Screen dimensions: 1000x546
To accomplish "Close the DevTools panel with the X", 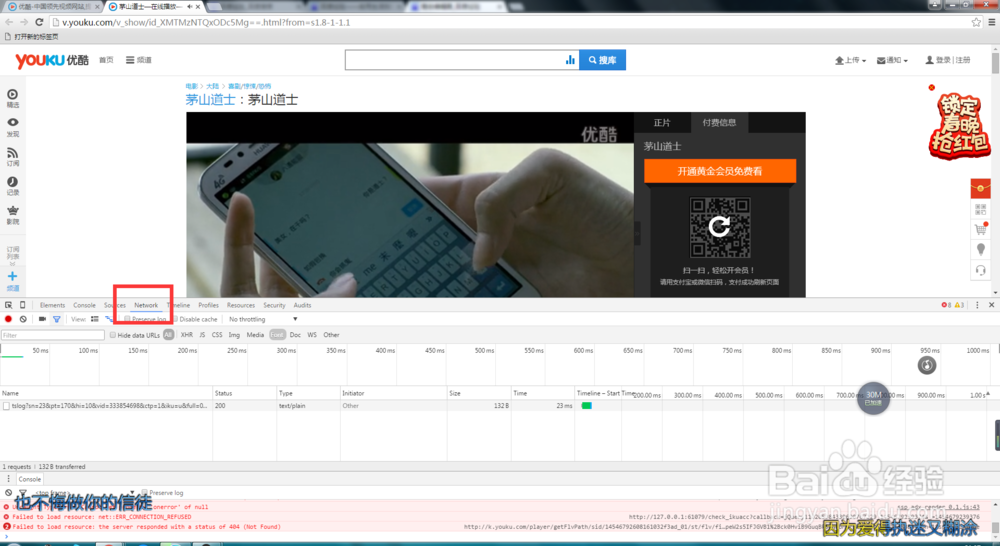I will pos(992,306).
